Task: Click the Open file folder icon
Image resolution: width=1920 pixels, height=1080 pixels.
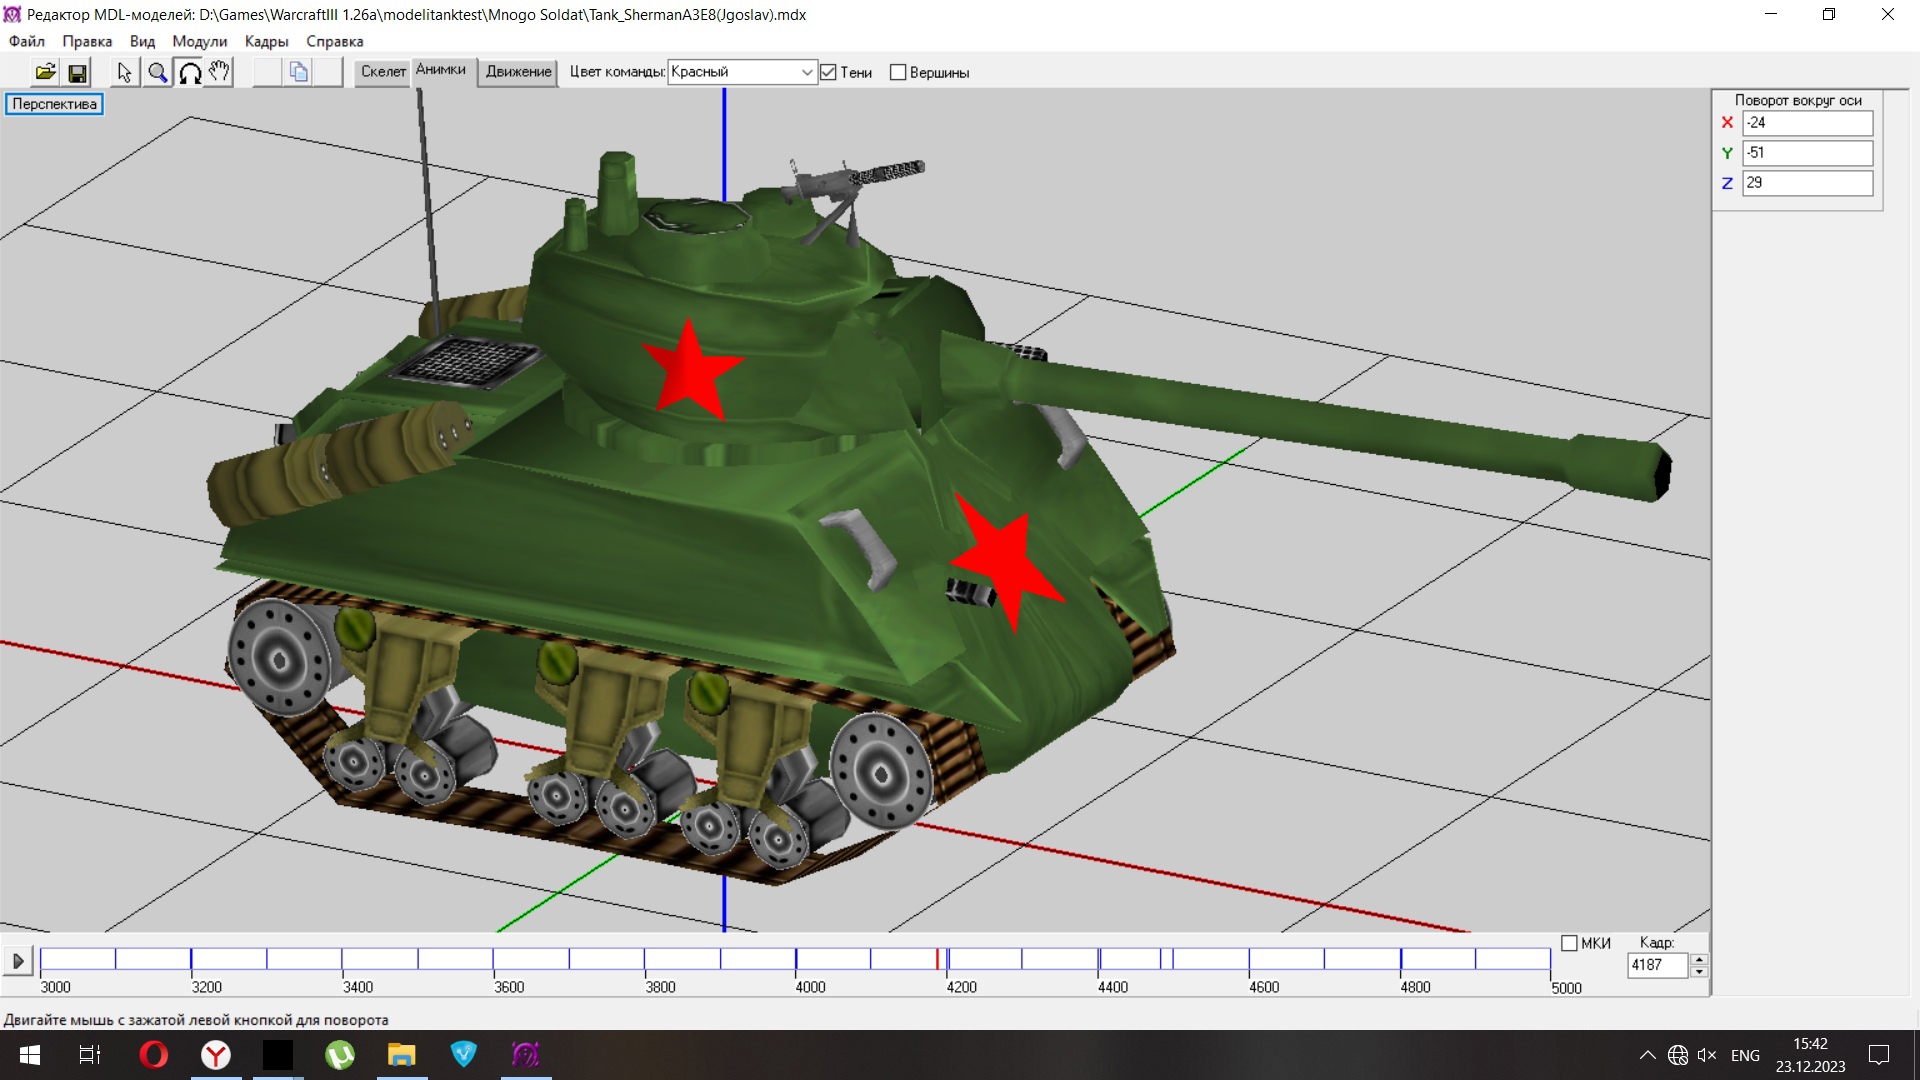Action: click(x=45, y=72)
